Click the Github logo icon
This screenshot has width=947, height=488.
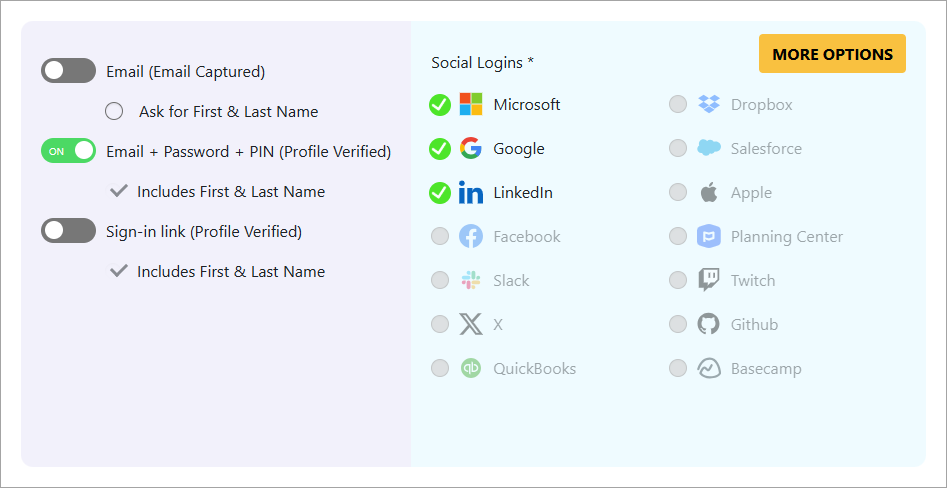point(709,325)
